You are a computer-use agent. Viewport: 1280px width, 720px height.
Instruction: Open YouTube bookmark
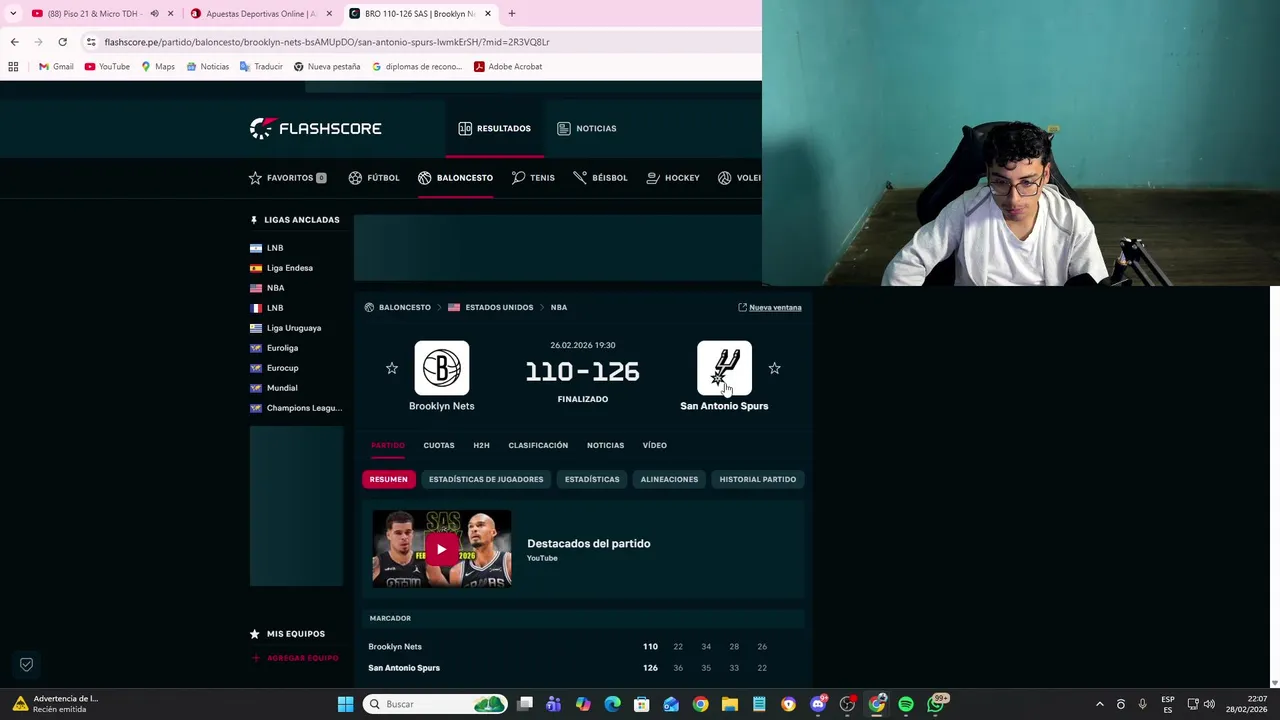[x=107, y=66]
